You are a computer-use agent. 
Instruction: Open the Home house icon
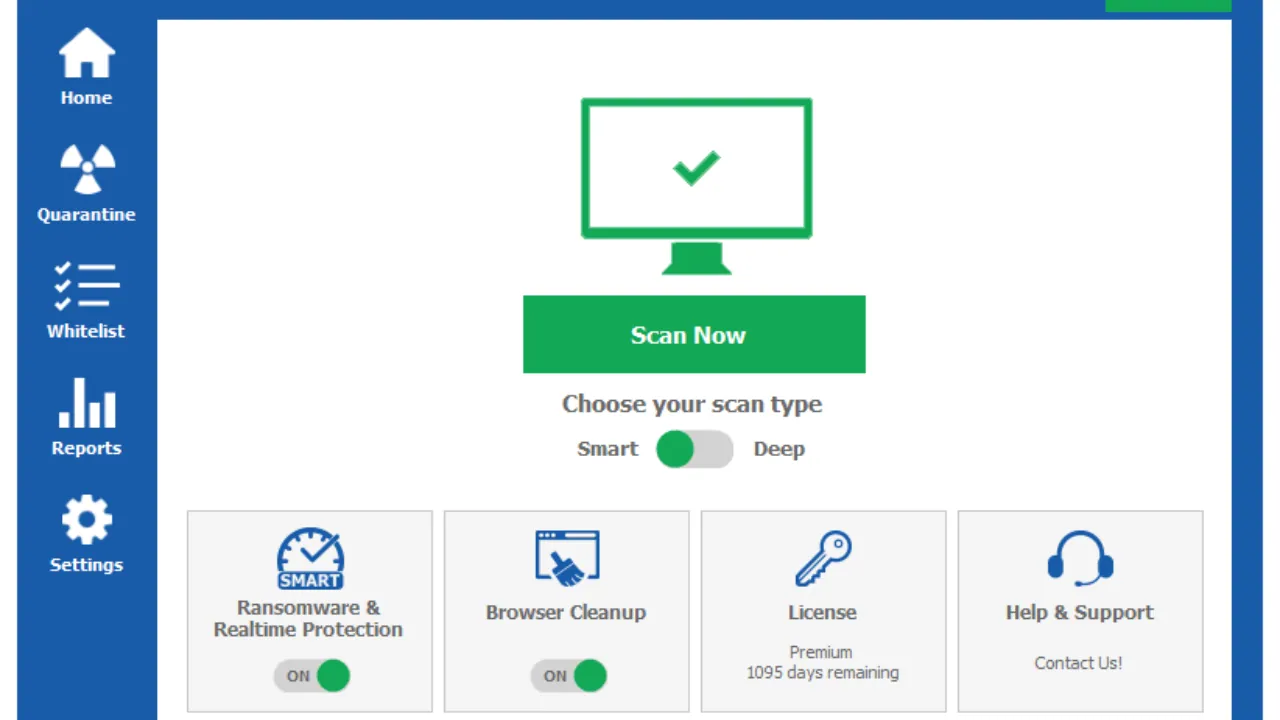tap(87, 53)
